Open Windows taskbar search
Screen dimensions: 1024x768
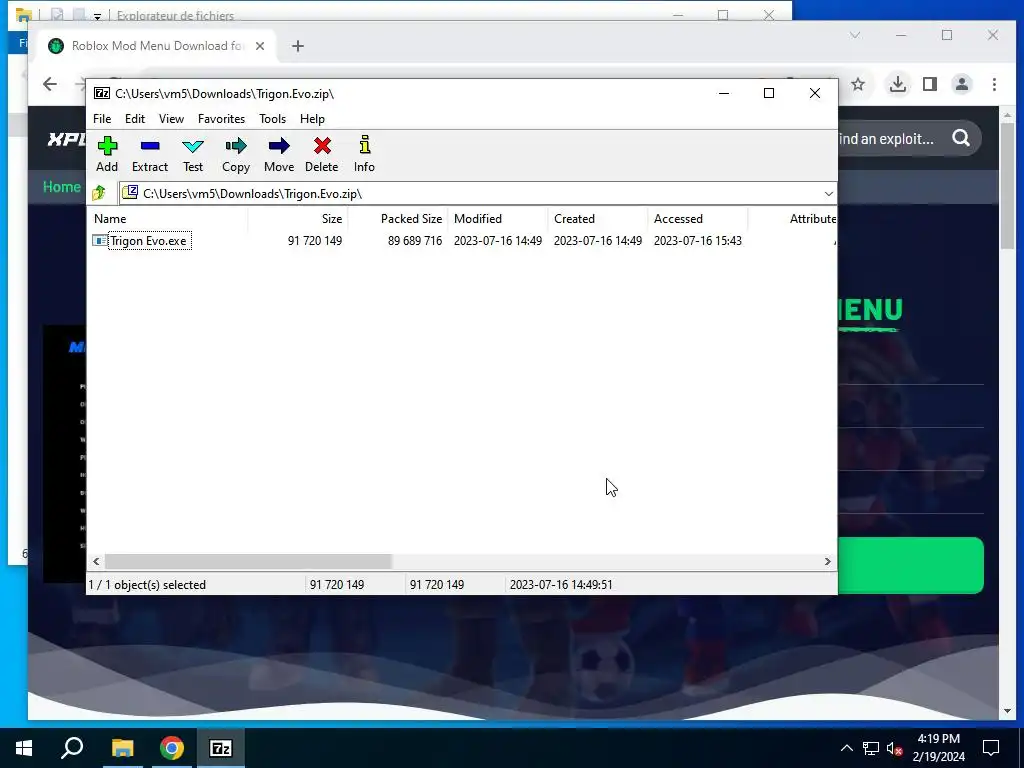72,748
